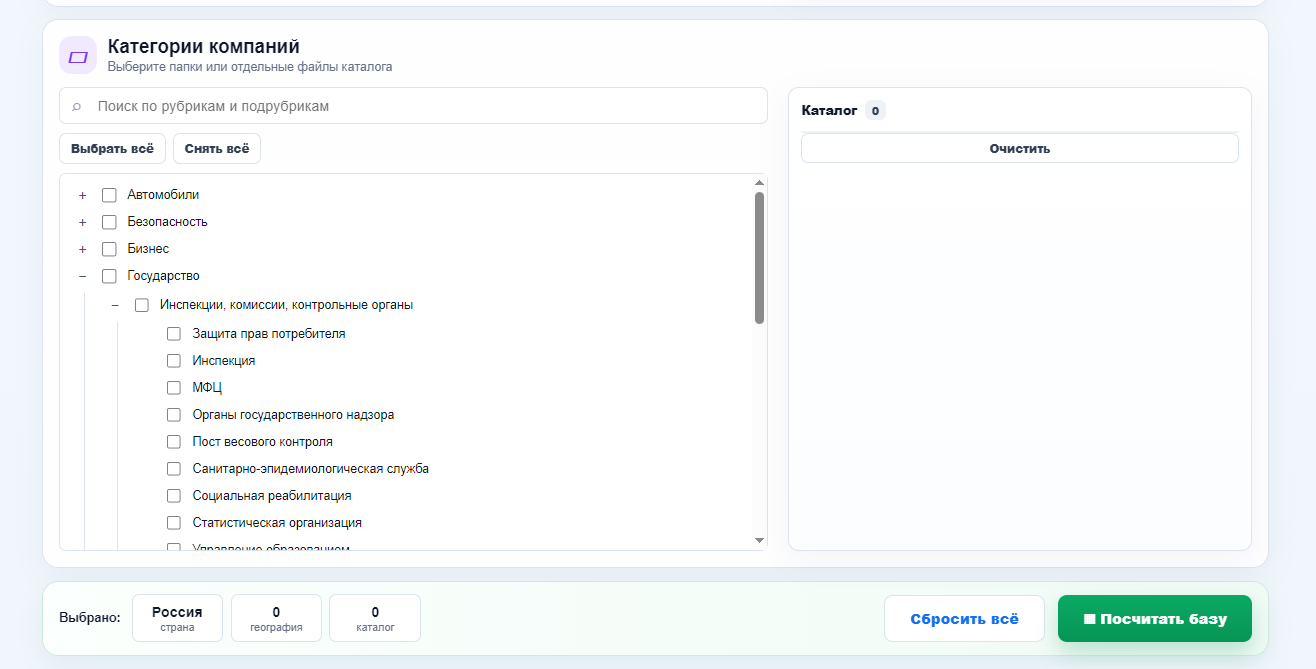
Task: Tick the Статистическая организация checkbox
Action: pyautogui.click(x=174, y=523)
